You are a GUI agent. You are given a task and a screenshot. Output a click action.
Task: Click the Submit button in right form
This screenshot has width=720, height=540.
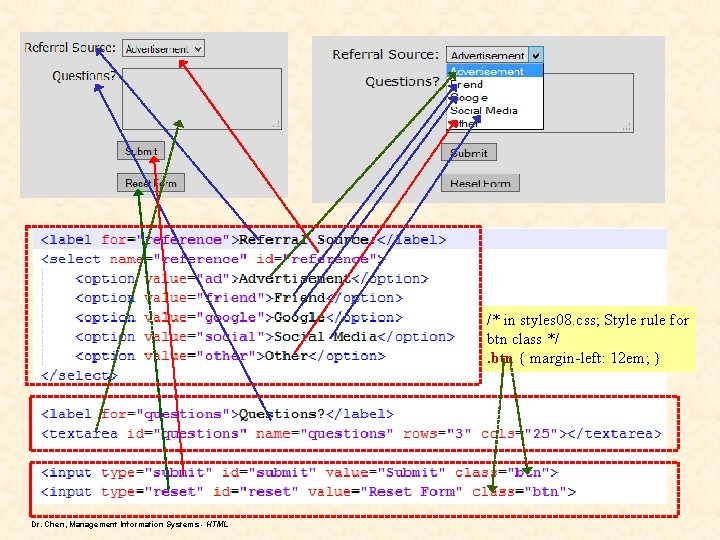point(469,153)
